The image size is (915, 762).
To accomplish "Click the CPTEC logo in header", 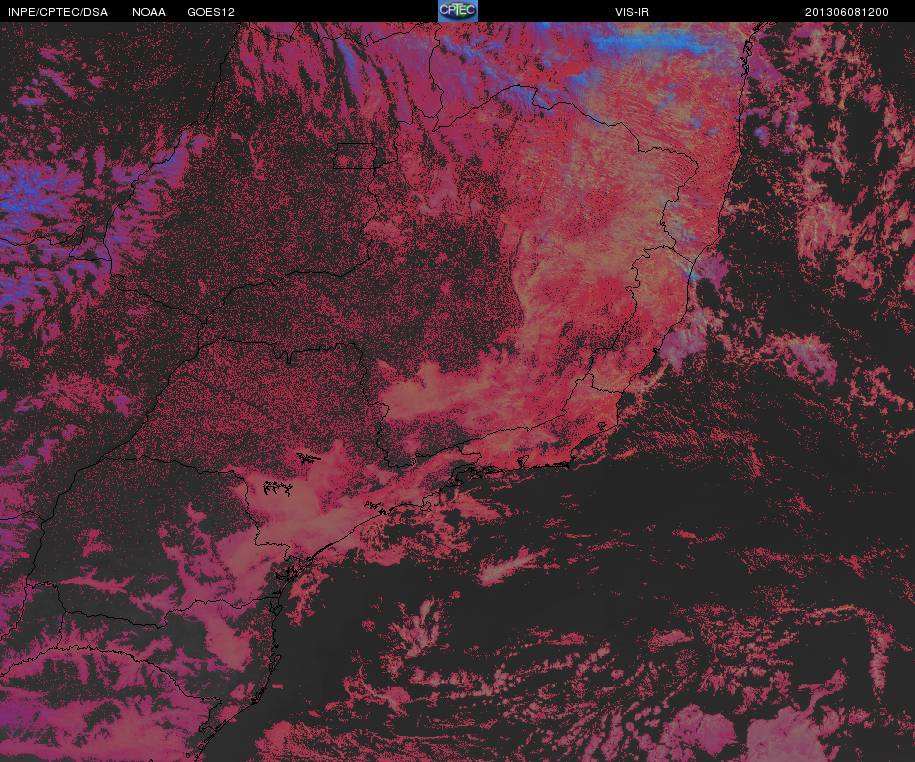I will 458,11.
